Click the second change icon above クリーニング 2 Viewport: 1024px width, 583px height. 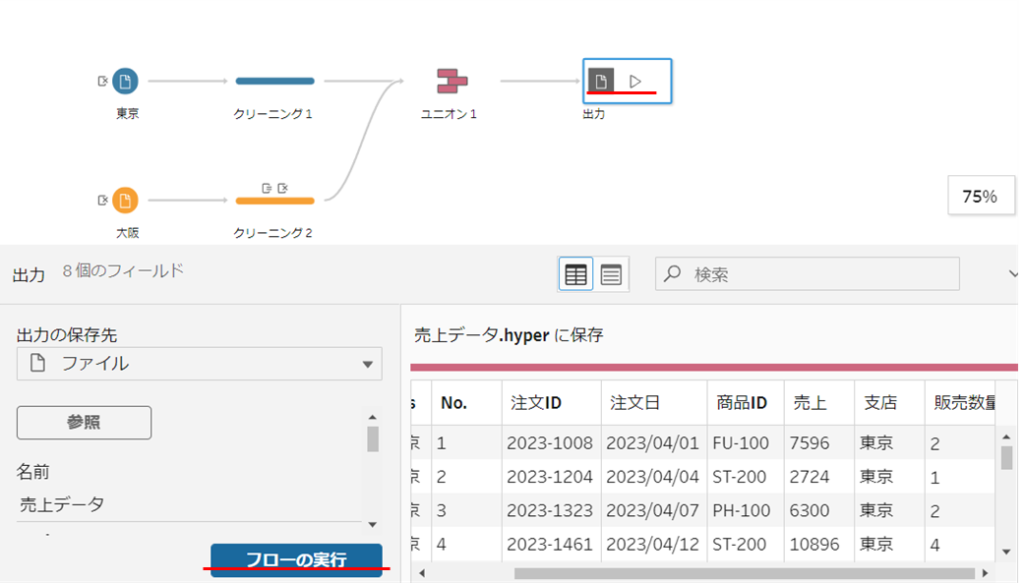[x=283, y=188]
